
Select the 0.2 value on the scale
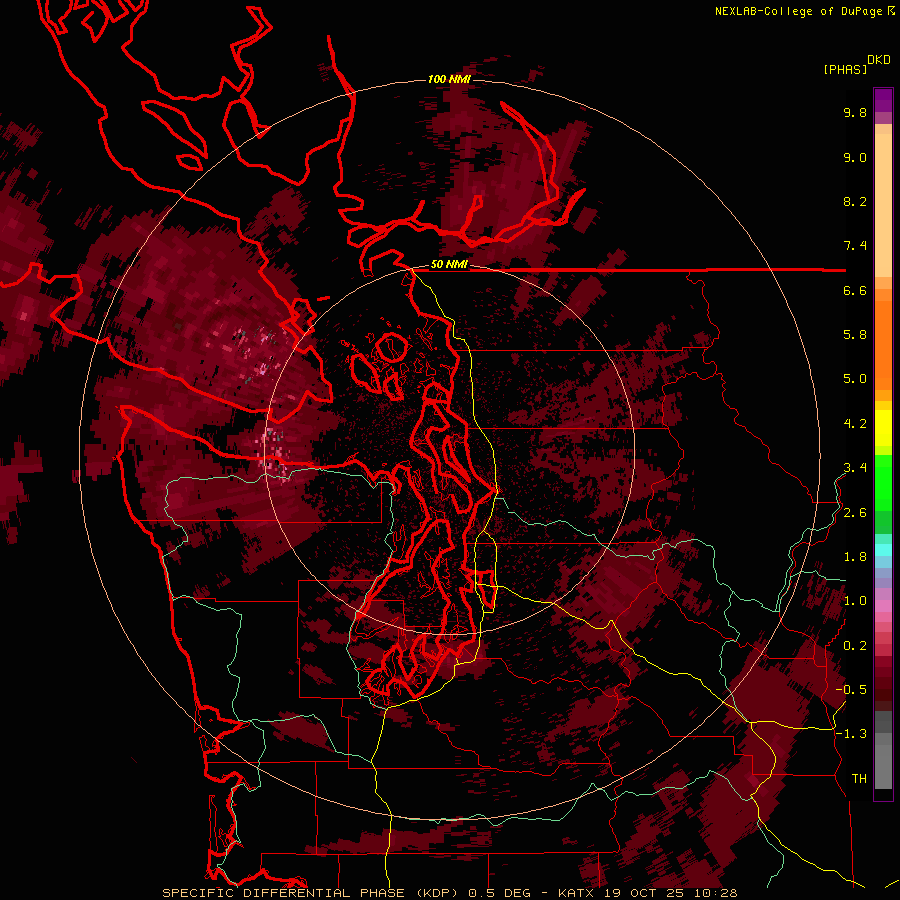[x=855, y=646]
